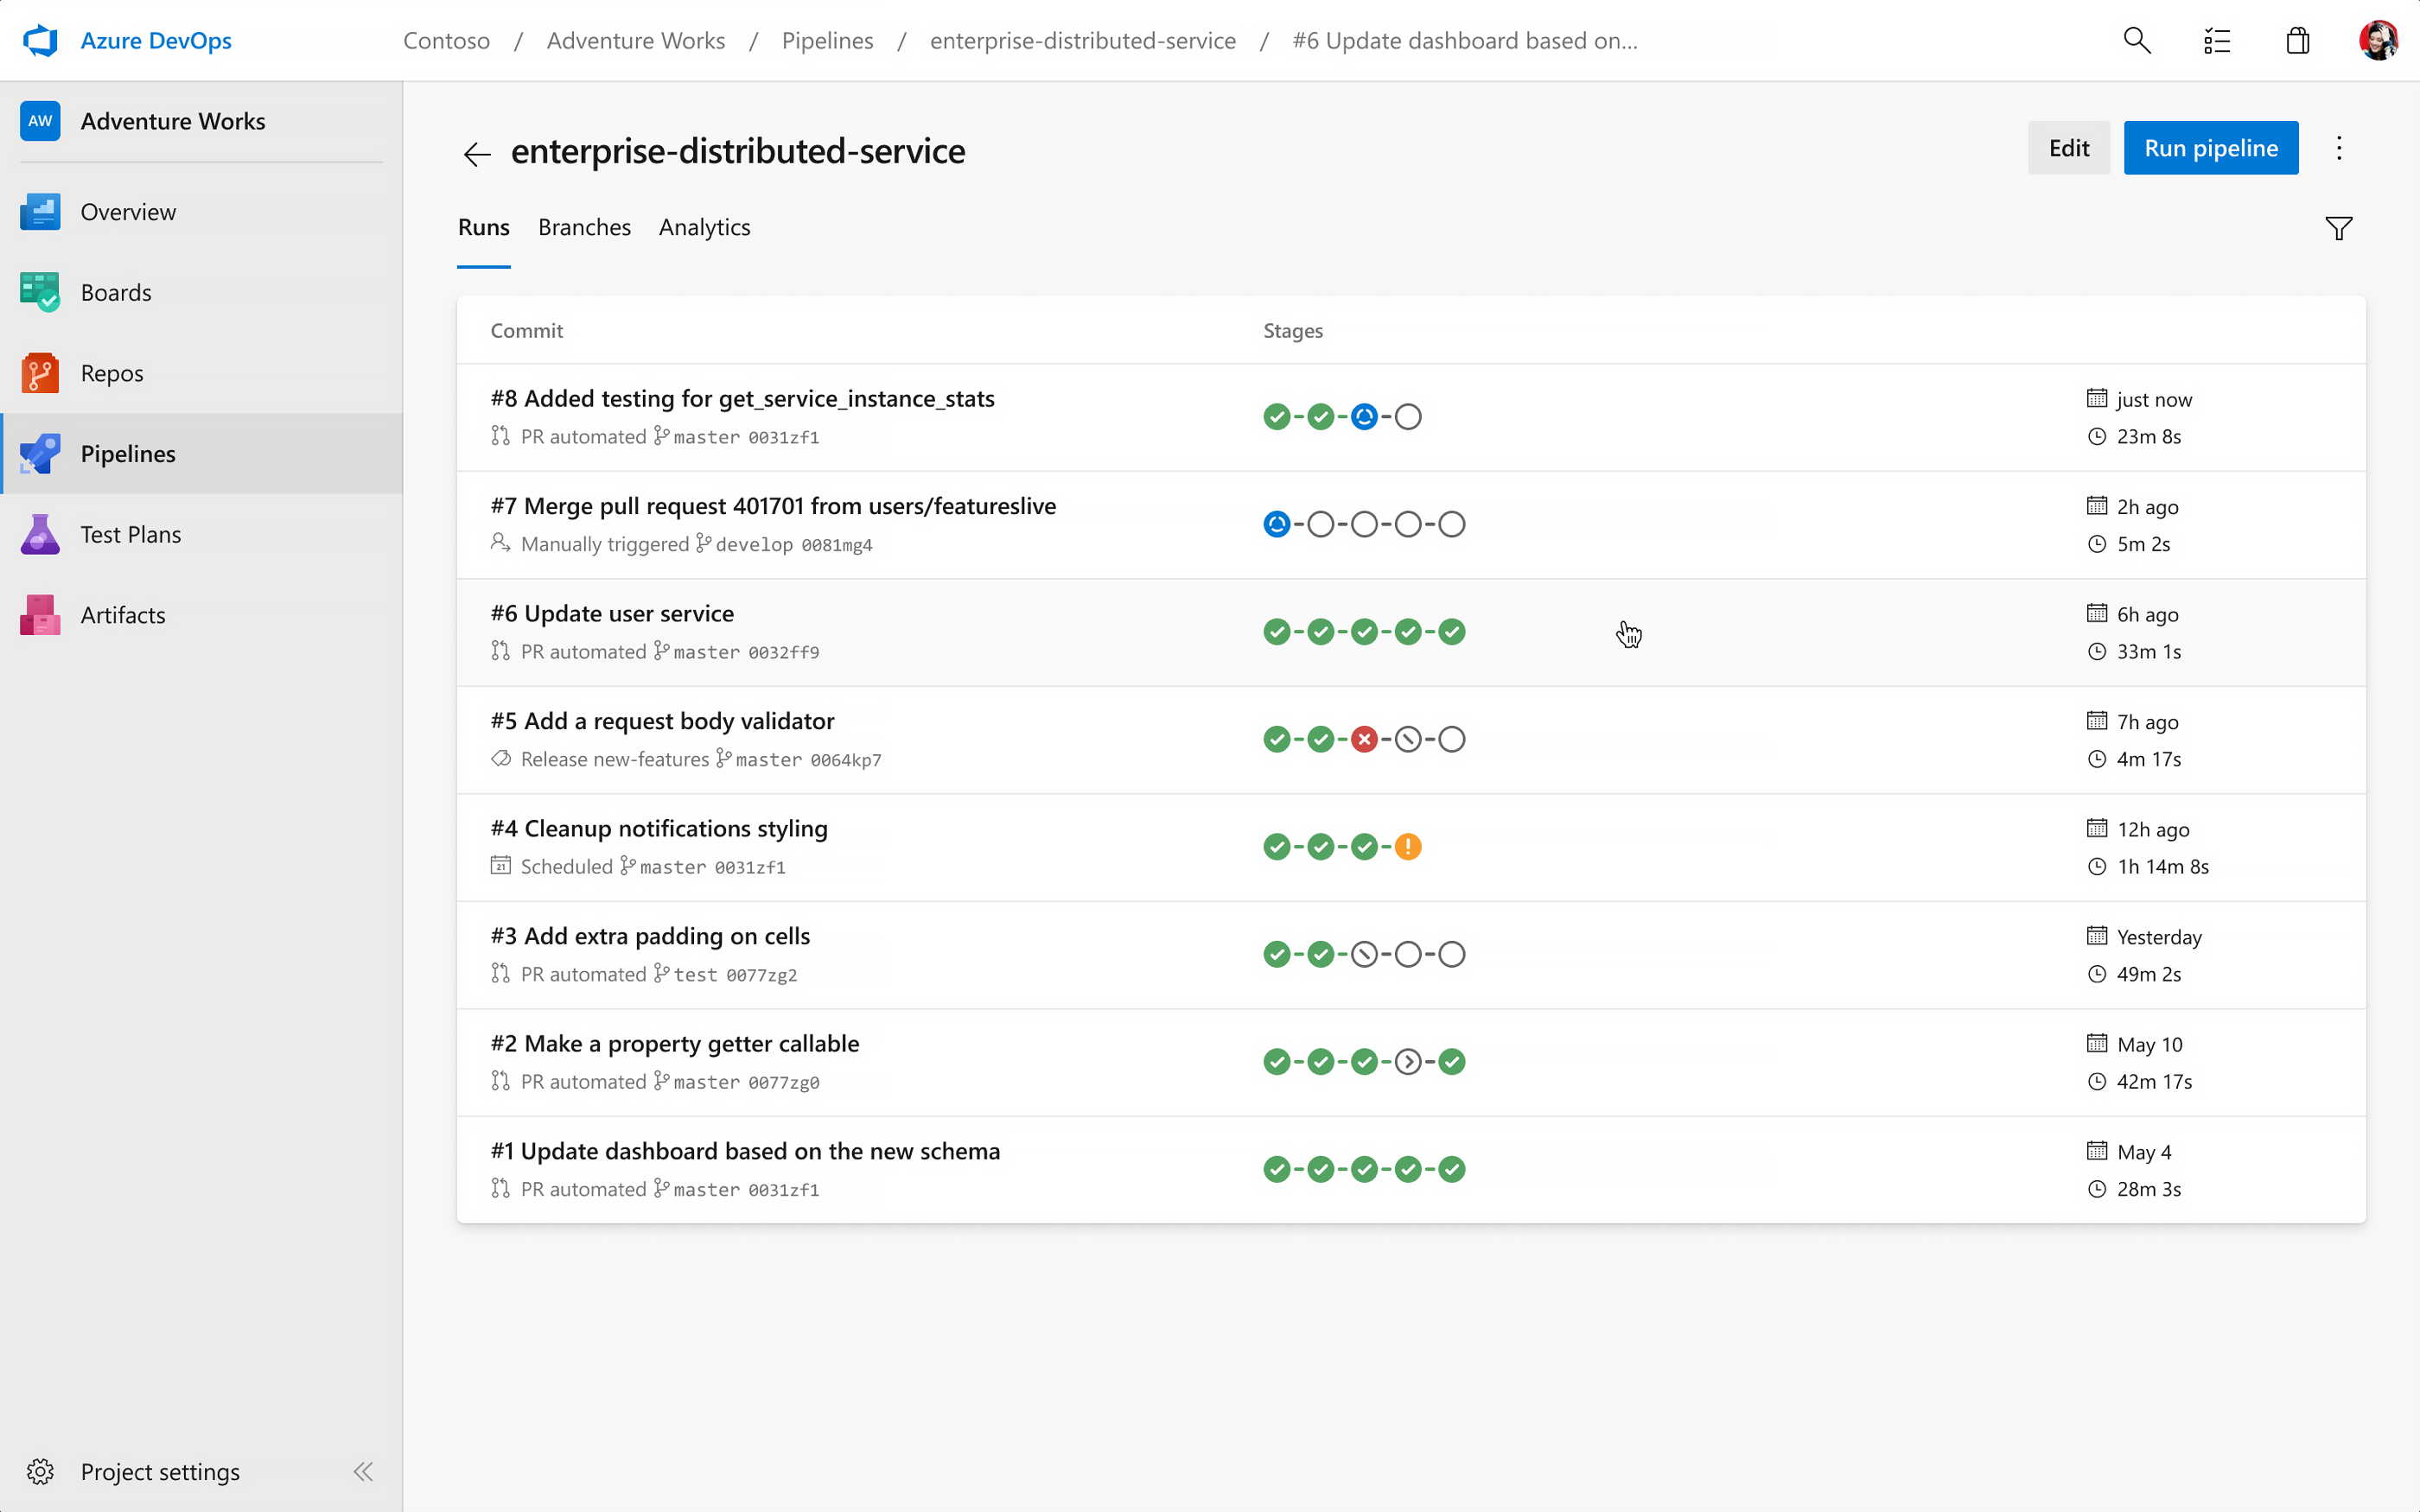Switch to the Analytics tab

tap(704, 227)
